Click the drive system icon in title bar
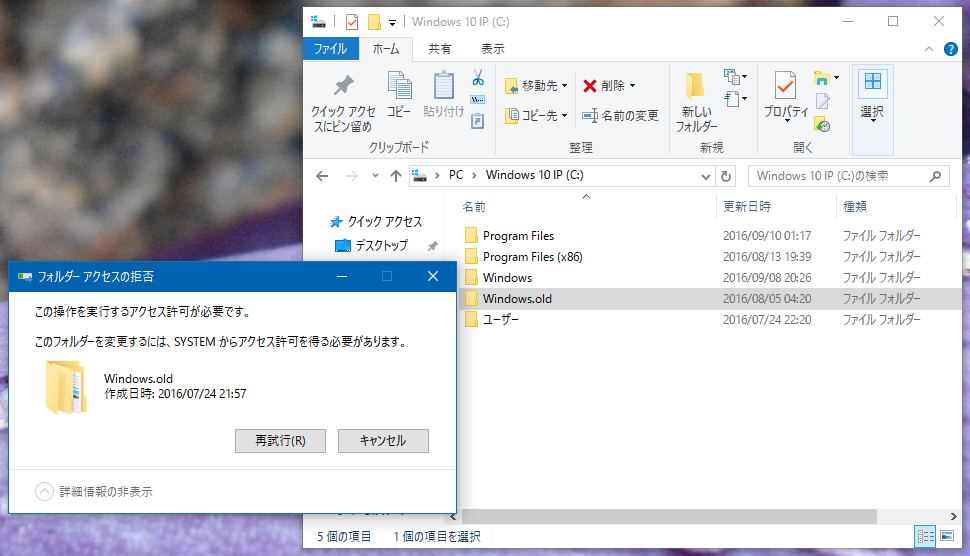Screen dimensions: 970x556 pyautogui.click(x=319, y=22)
